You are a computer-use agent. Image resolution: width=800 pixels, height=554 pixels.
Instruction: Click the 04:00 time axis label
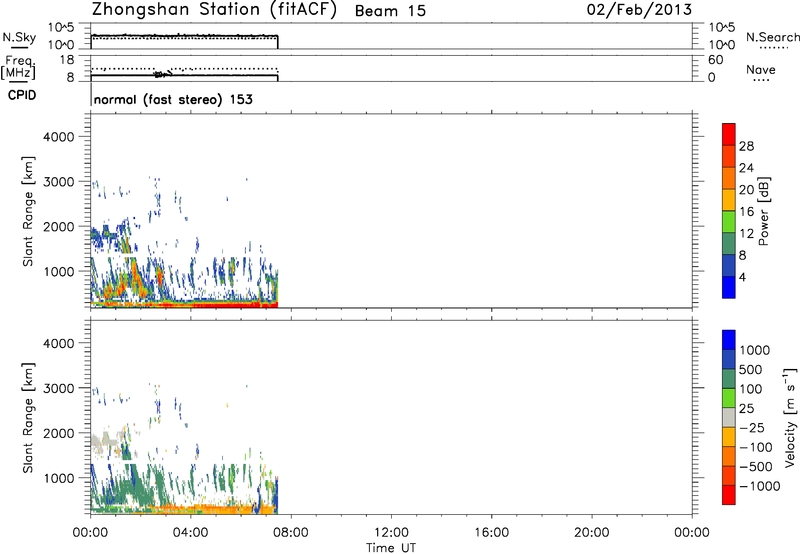[190, 533]
